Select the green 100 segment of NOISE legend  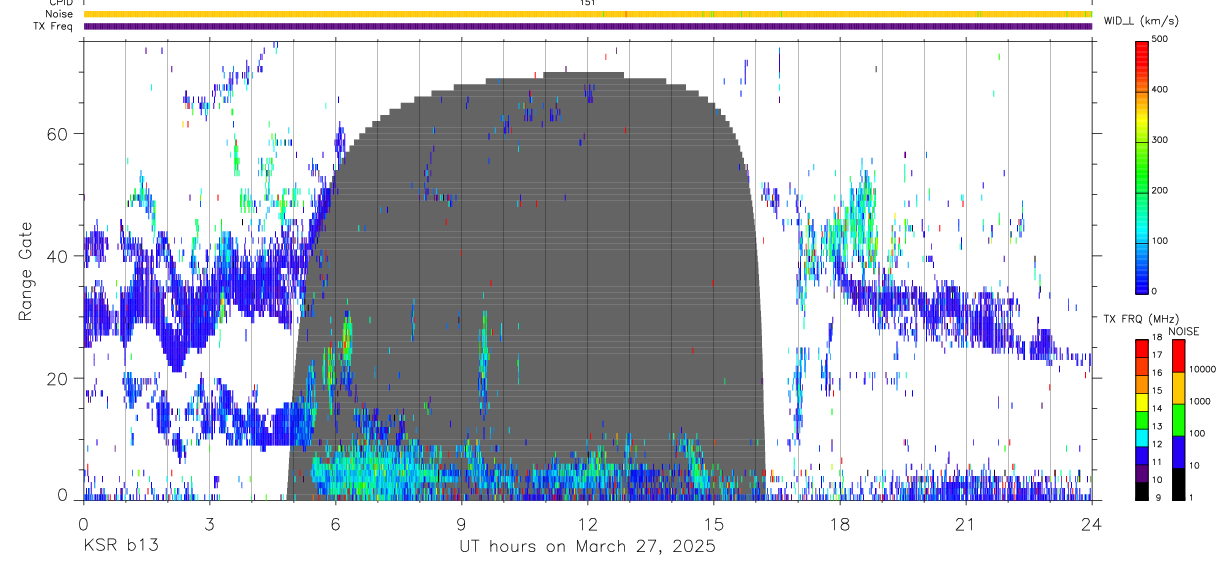coord(1178,420)
